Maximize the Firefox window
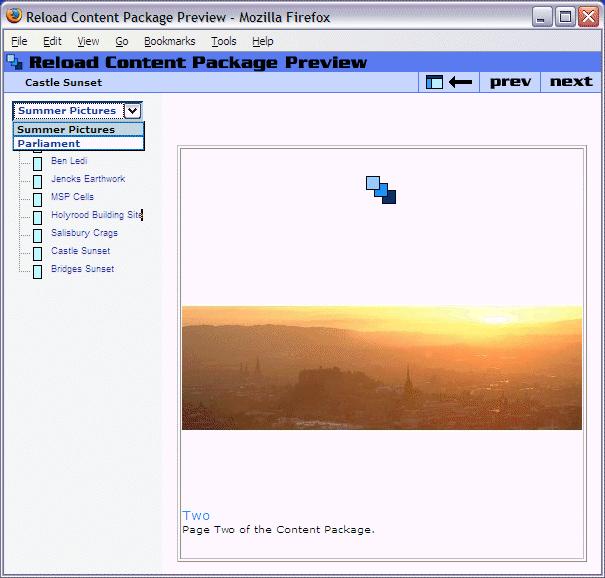The width and height of the screenshot is (605, 578). (x=565, y=17)
